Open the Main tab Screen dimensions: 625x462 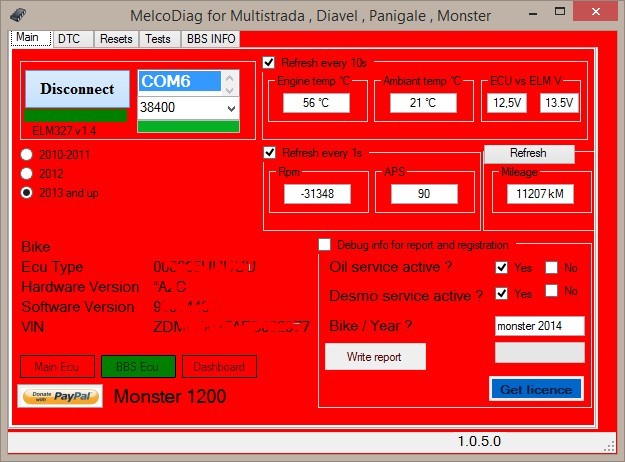point(31,38)
